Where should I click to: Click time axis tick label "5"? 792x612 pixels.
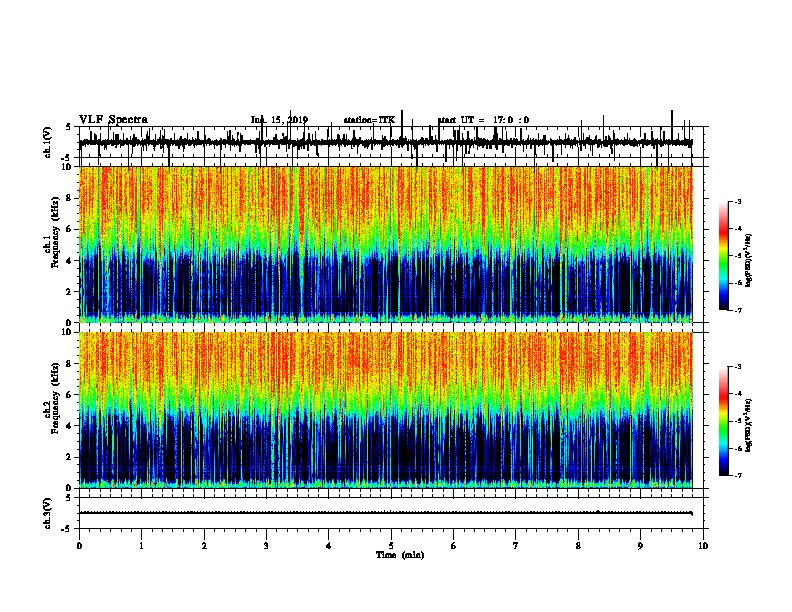pos(391,546)
